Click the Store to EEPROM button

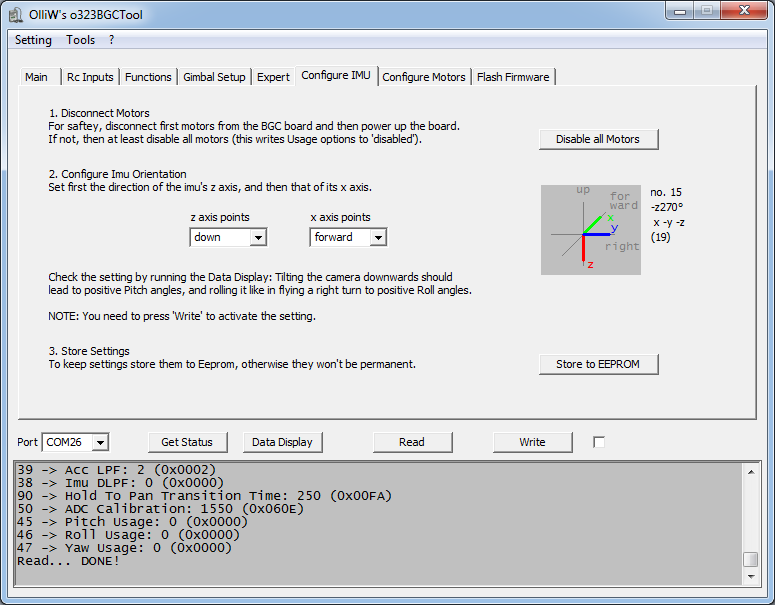598,364
